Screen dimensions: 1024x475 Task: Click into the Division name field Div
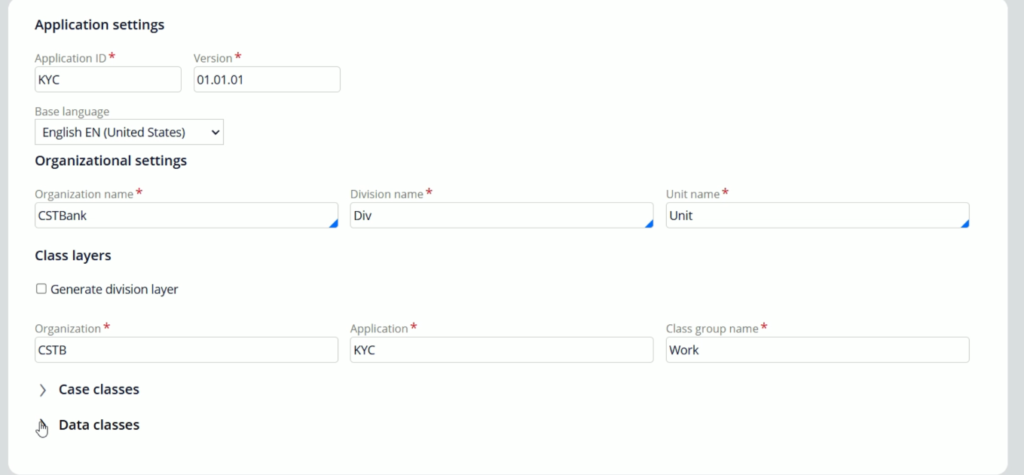pos(502,215)
